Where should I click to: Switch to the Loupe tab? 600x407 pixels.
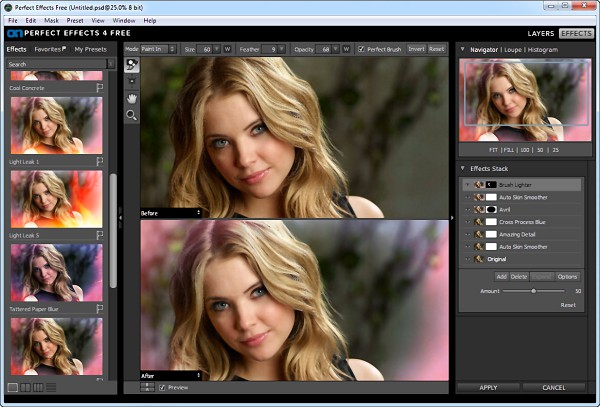coord(513,50)
